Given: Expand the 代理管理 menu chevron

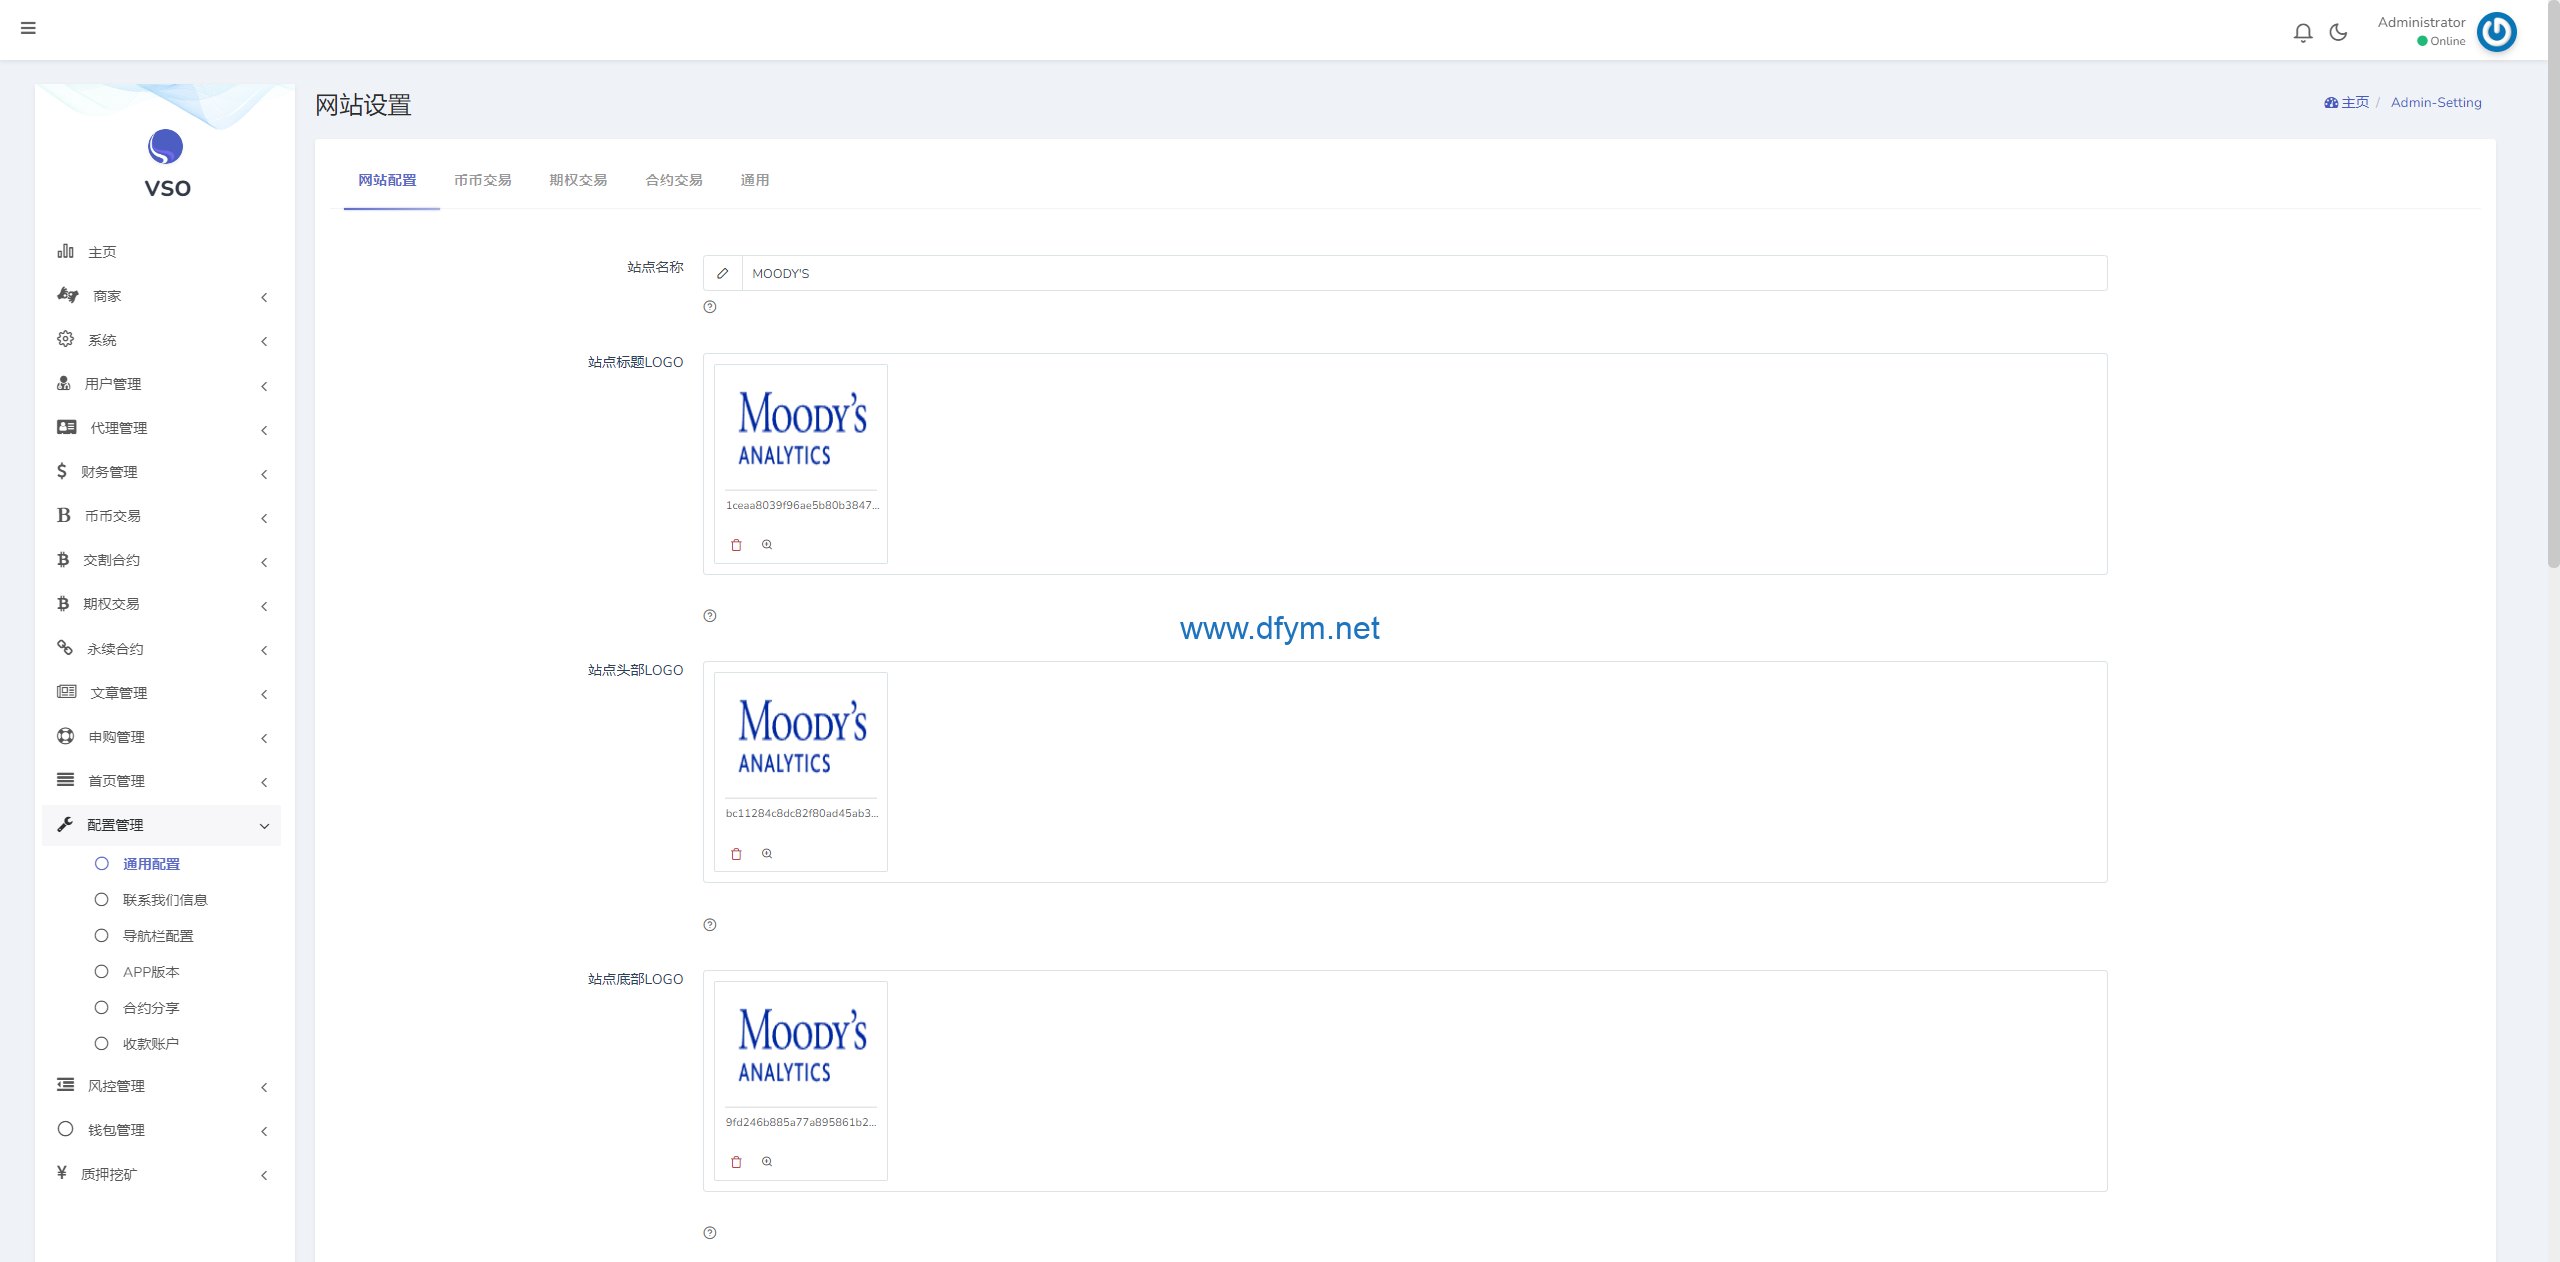Looking at the screenshot, I should [x=264, y=430].
